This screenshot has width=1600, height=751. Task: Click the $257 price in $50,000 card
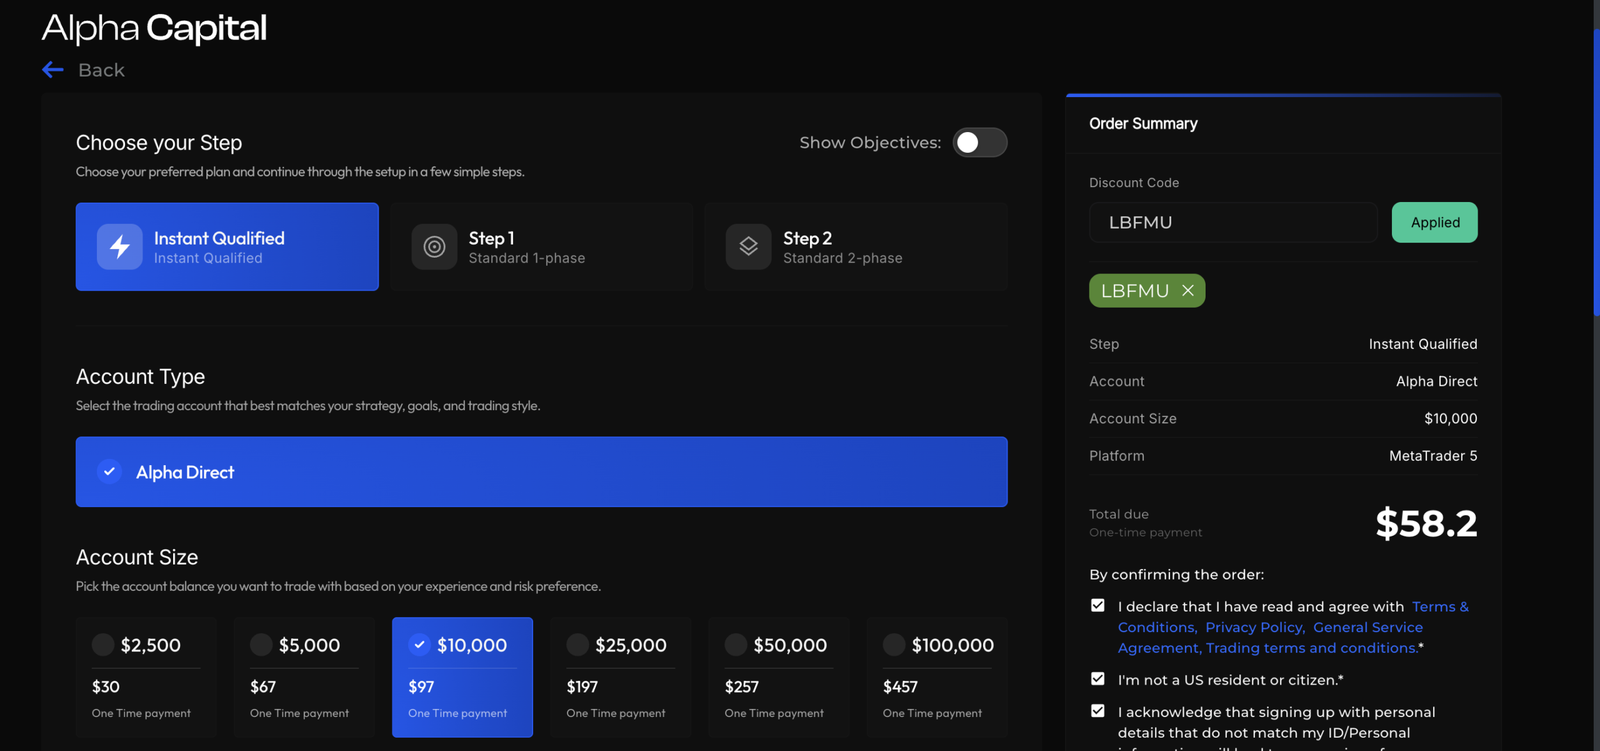coord(742,687)
